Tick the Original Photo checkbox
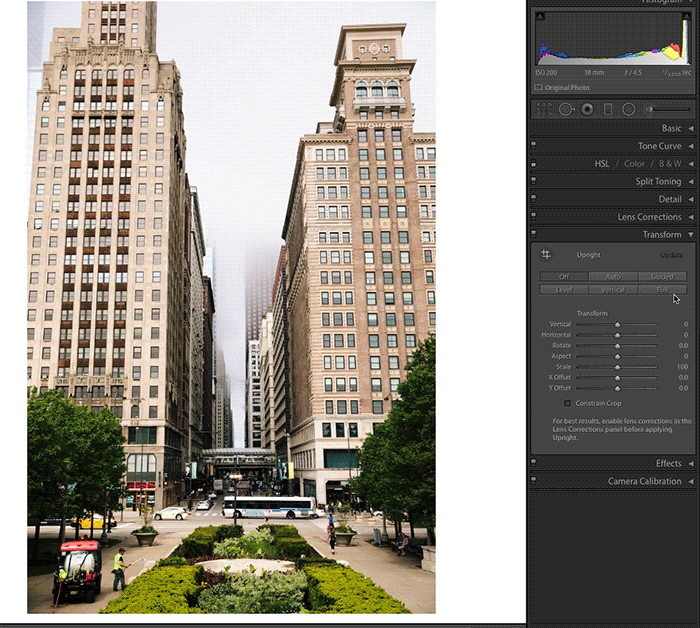The image size is (700, 628). [x=538, y=87]
